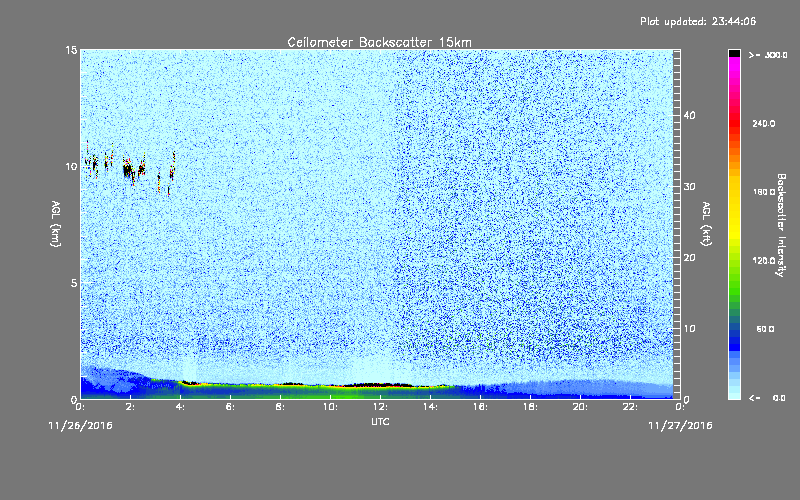
Task: Select the "60.0" colorbar label
Action: (x=765, y=329)
